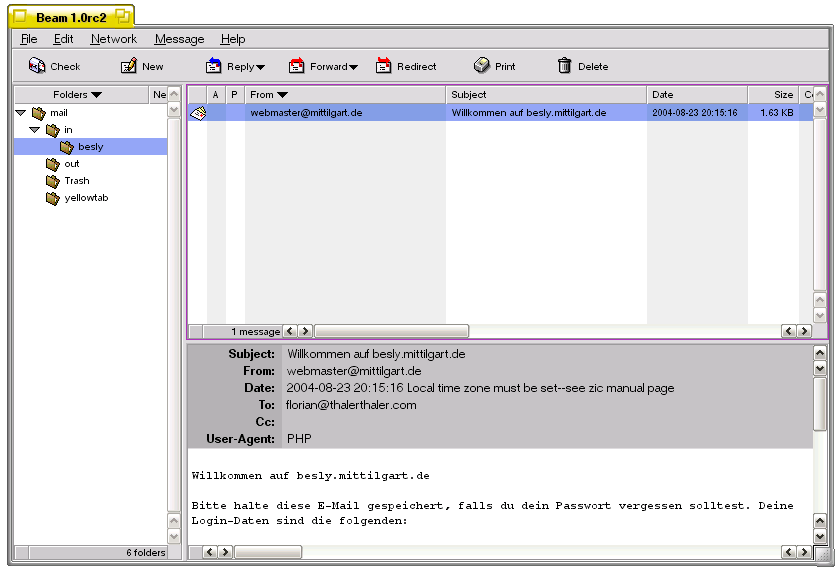Delete the message using the trash icon
Image resolution: width=838 pixels, height=571 pixels.
pyautogui.click(x=565, y=66)
